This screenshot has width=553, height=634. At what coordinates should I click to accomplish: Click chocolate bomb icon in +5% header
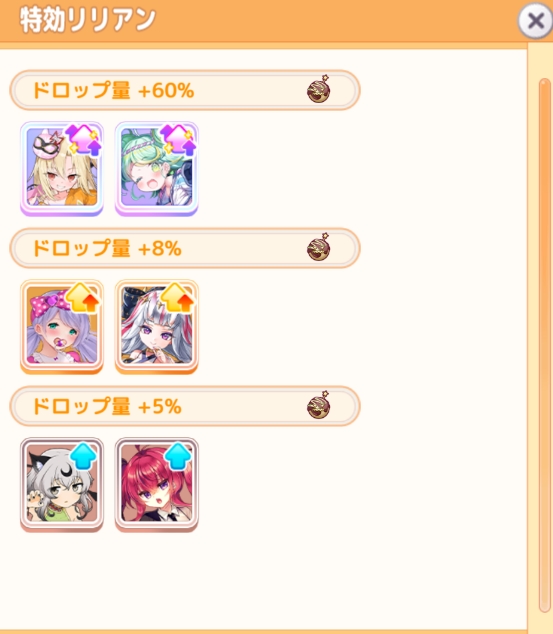click(319, 405)
